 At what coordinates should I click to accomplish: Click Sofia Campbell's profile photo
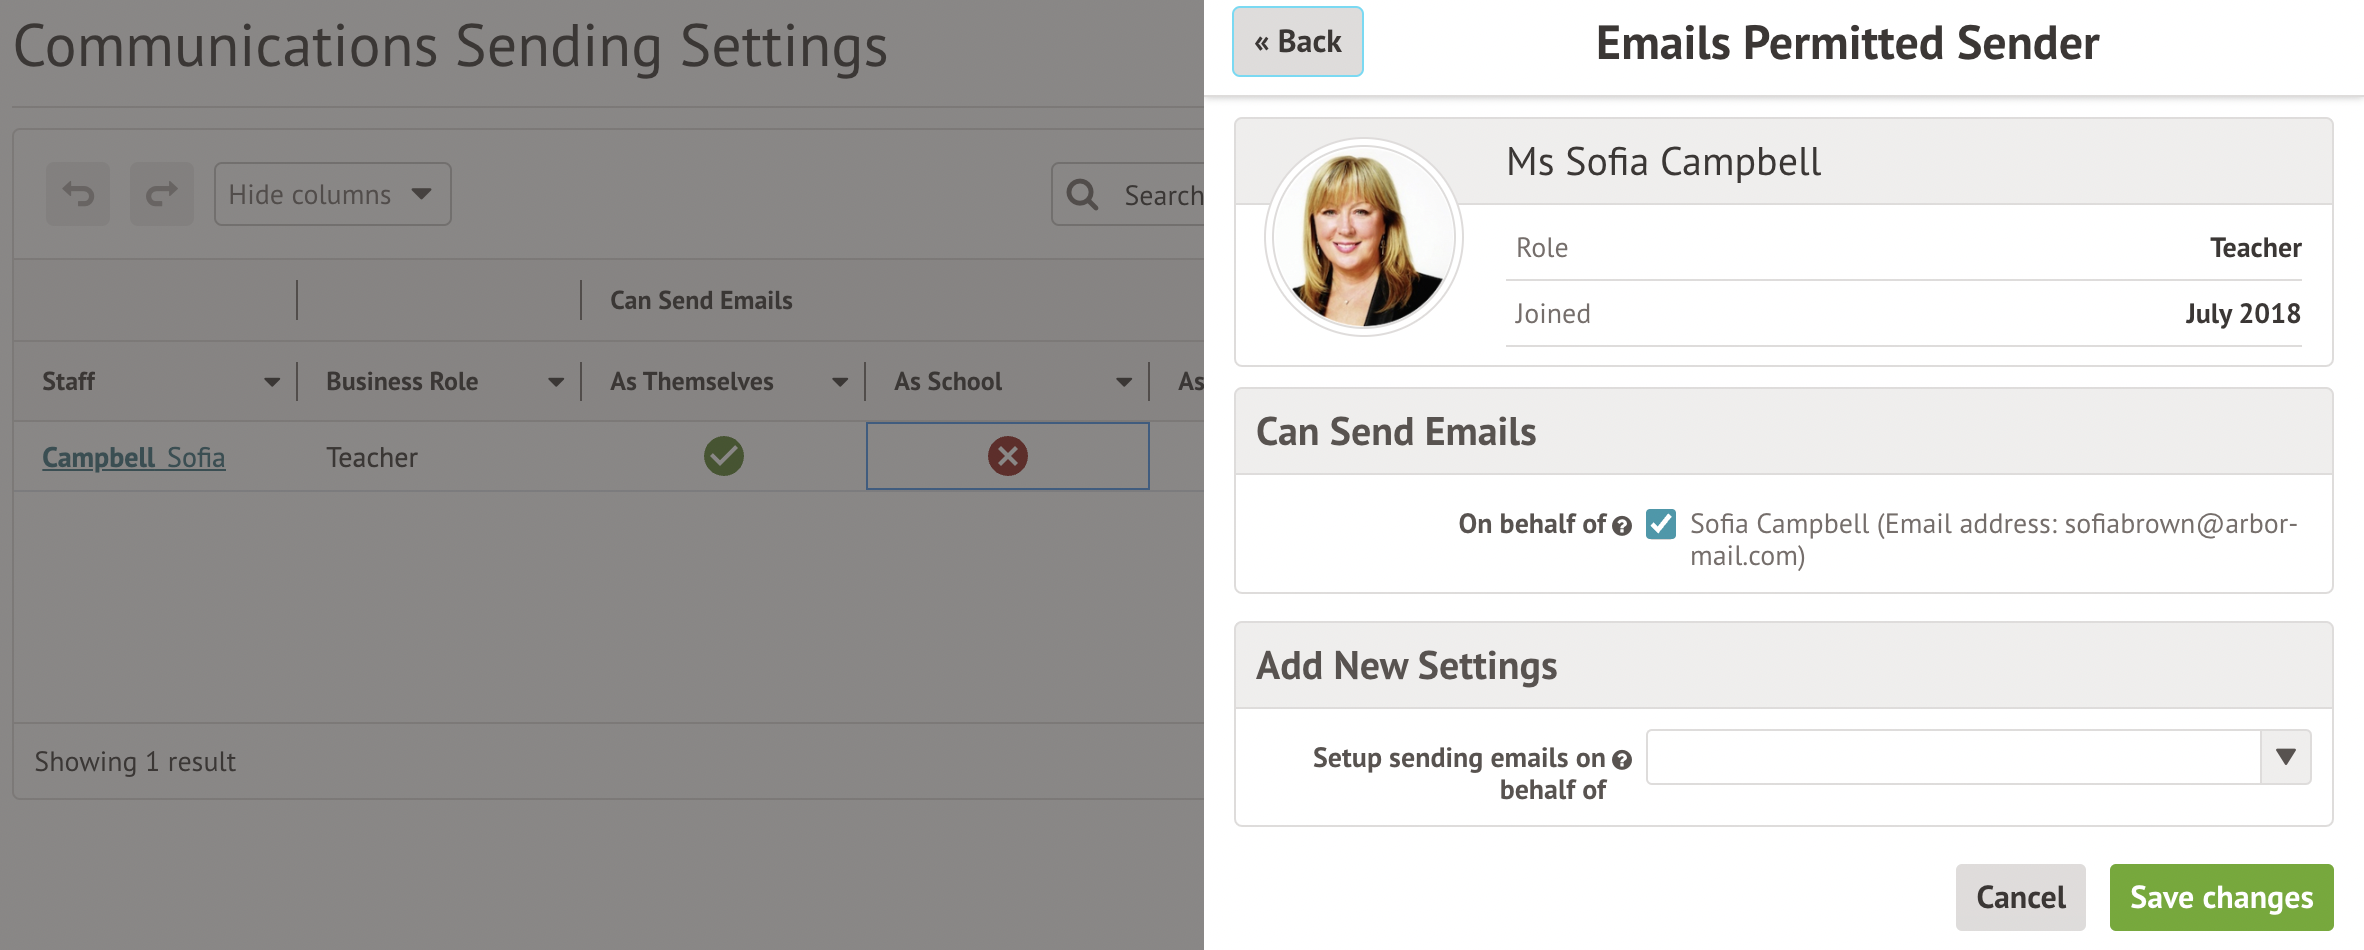point(1363,238)
